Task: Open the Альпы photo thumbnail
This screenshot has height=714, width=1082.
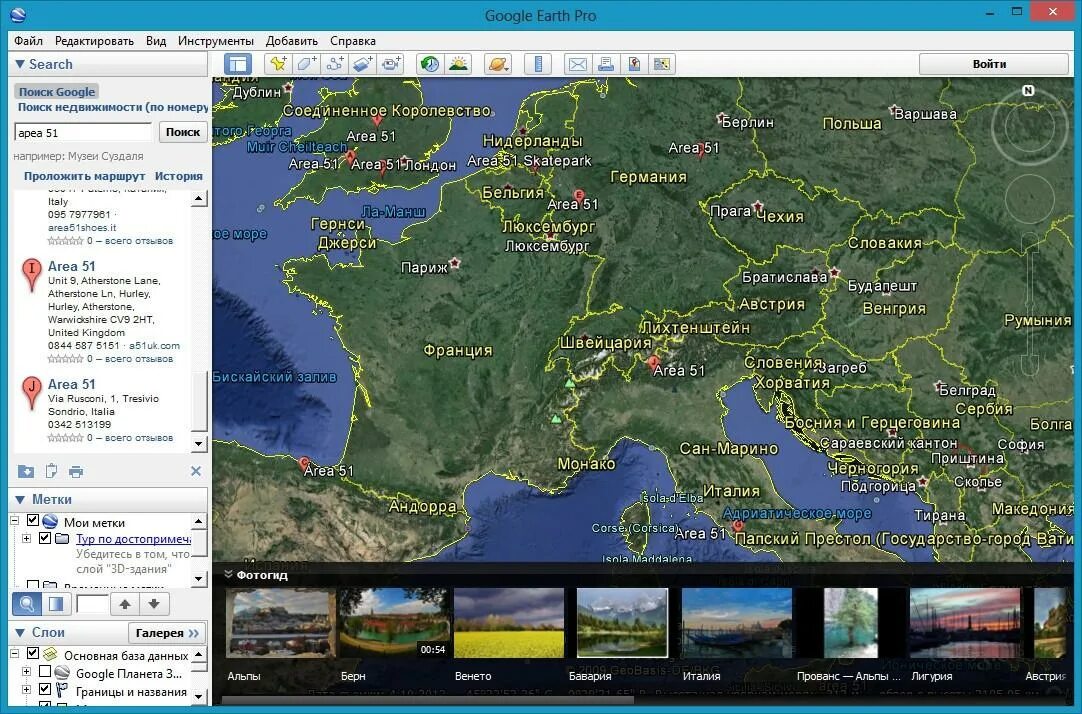Action: point(281,622)
